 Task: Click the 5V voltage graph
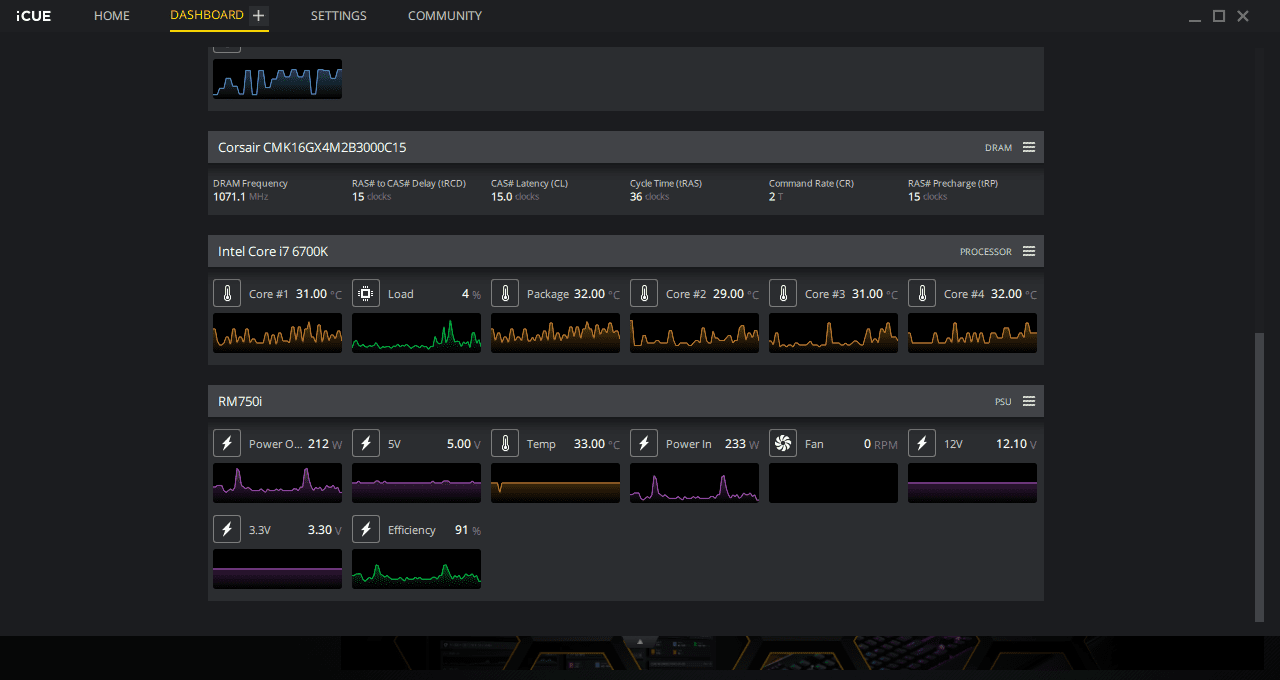416,483
